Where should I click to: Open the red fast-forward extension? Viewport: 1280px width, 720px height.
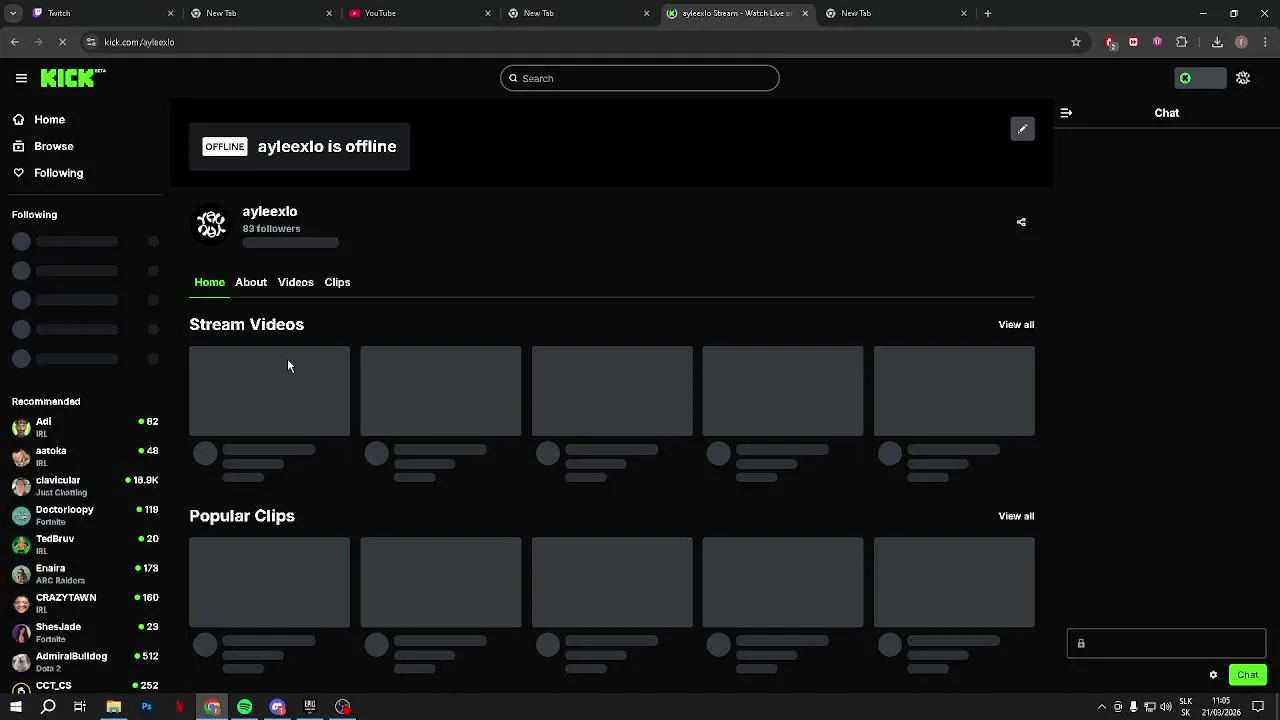pyautogui.click(x=1133, y=42)
